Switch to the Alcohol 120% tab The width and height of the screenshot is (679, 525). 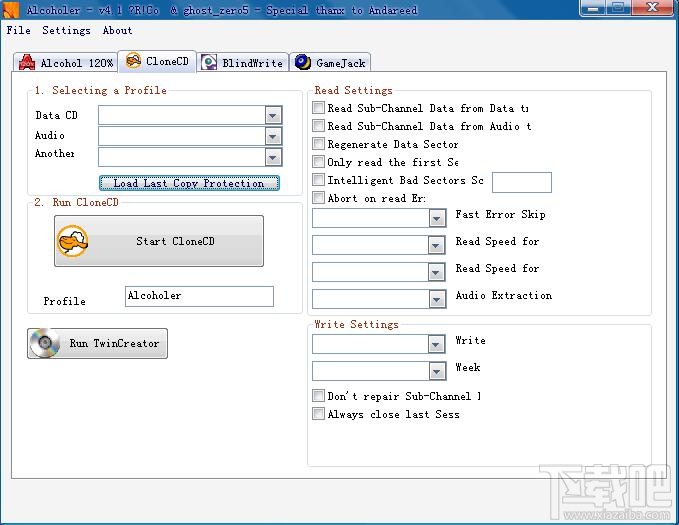[65, 62]
